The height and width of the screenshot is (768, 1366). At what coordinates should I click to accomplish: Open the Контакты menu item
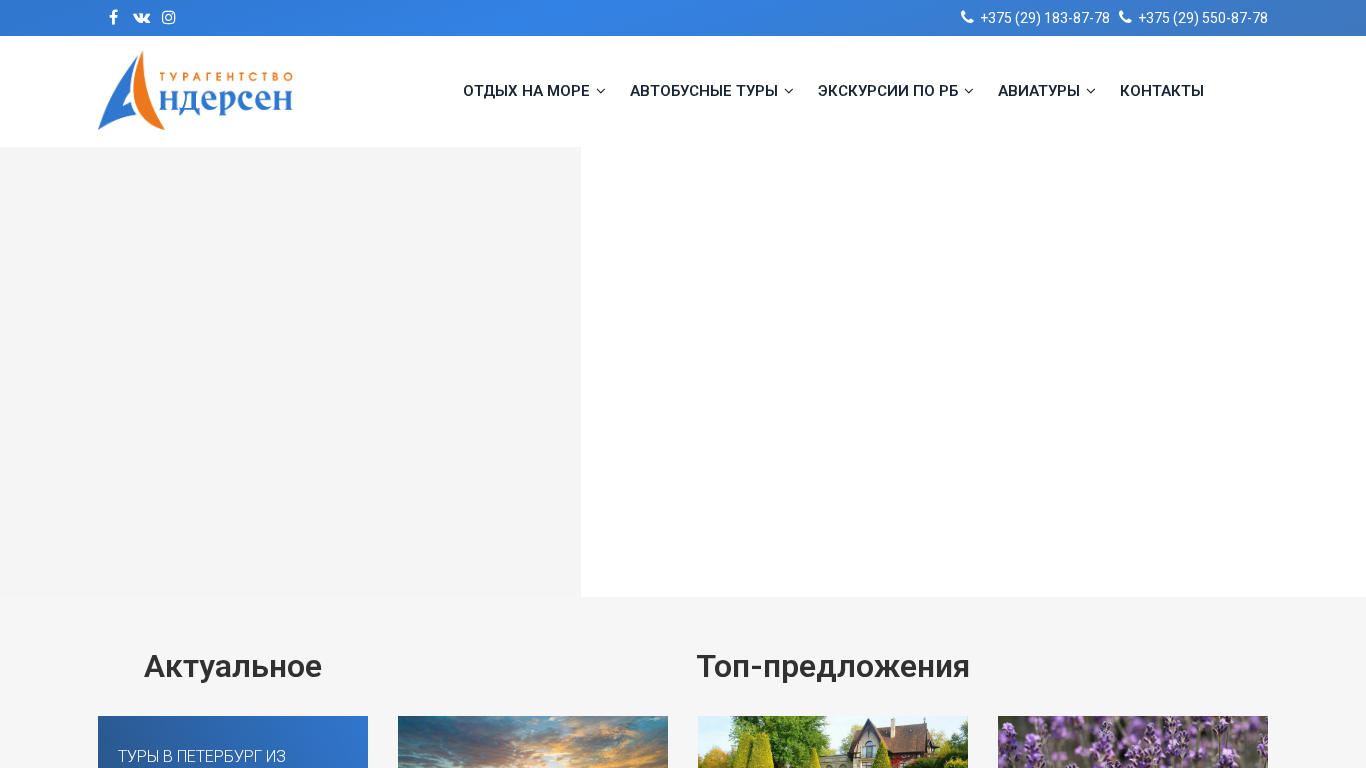tap(1161, 91)
